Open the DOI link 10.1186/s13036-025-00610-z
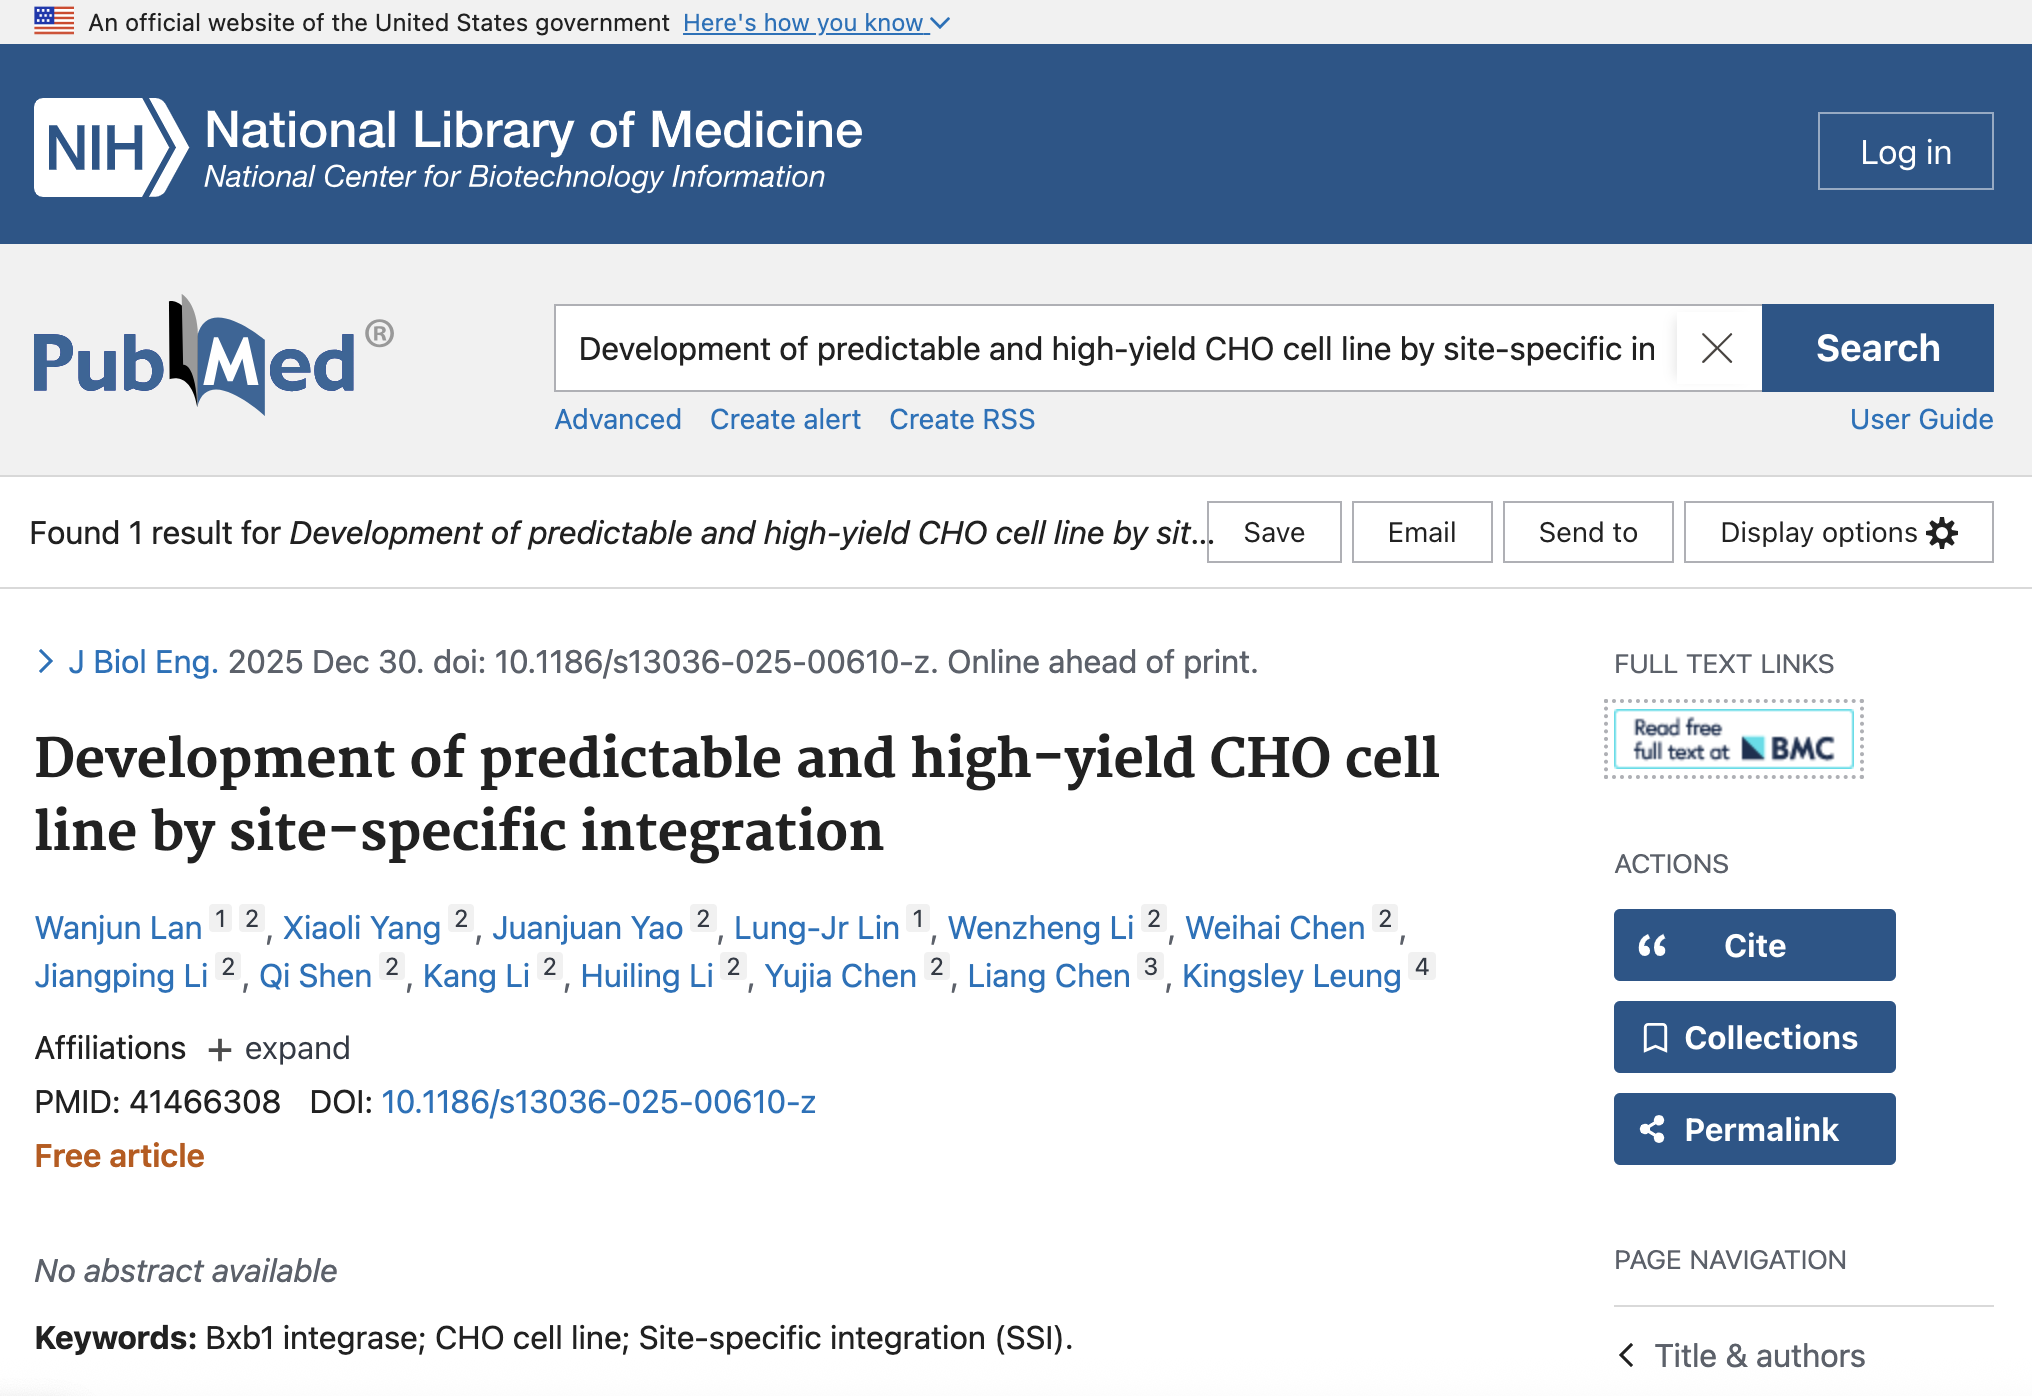 pos(598,1102)
